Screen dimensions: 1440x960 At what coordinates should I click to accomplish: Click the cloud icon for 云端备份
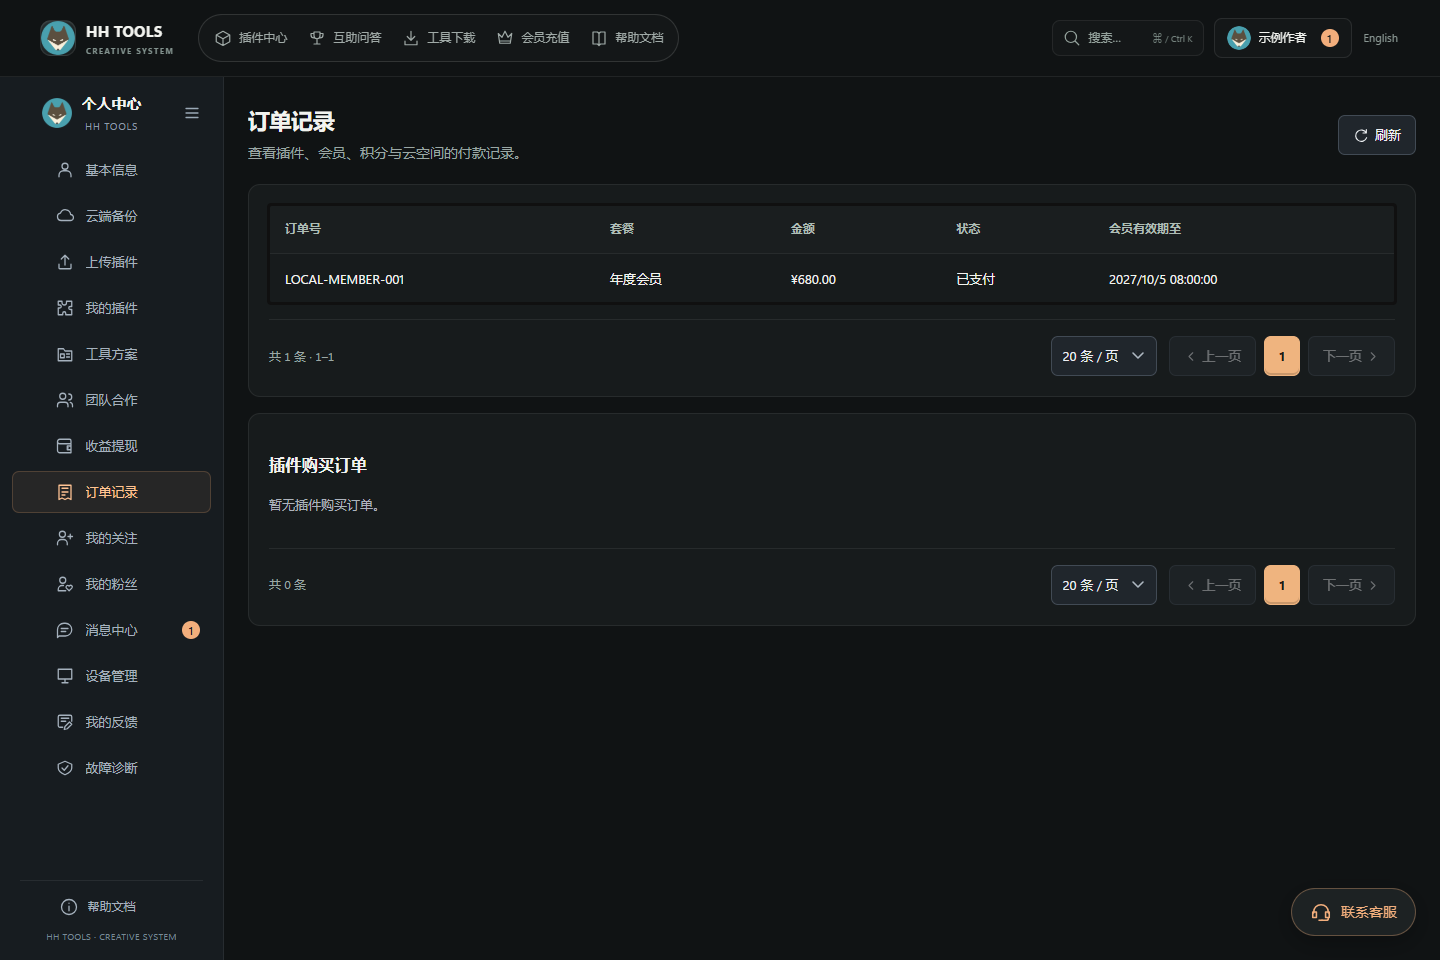pyautogui.click(x=65, y=216)
